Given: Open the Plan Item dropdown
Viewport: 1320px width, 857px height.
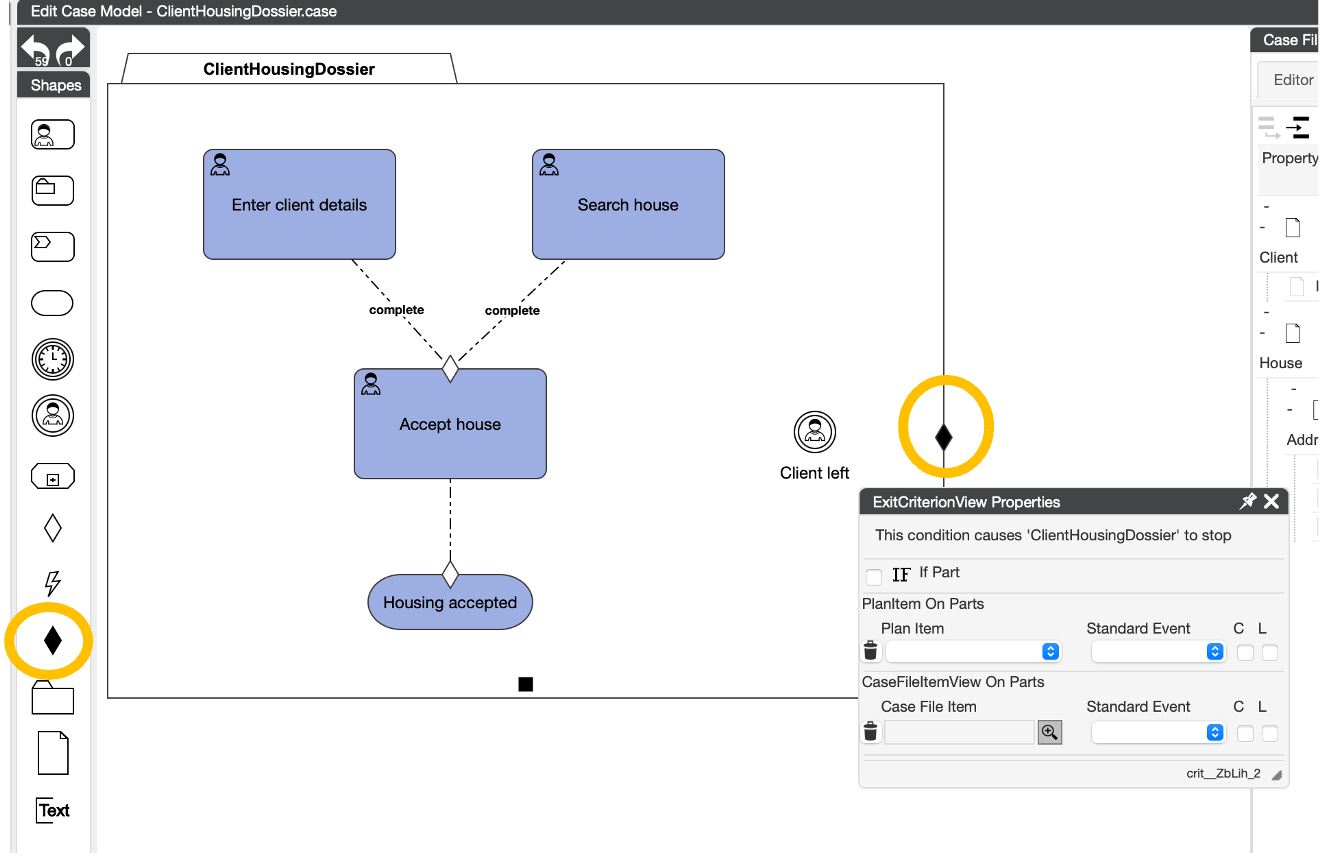Looking at the screenshot, I should (972, 652).
